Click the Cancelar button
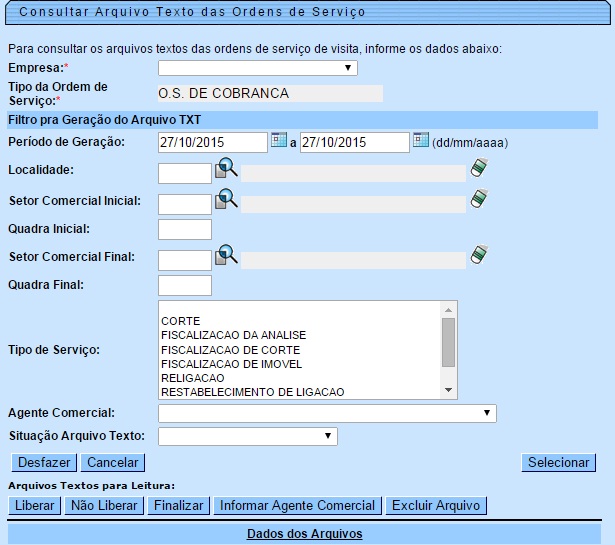The width and height of the screenshot is (615, 545). 112,462
